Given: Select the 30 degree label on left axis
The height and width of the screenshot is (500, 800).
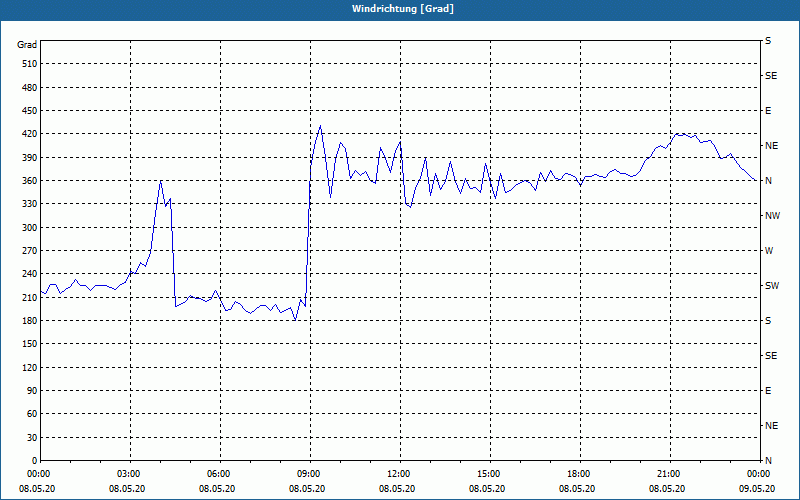Looking at the screenshot, I should (x=32, y=438).
